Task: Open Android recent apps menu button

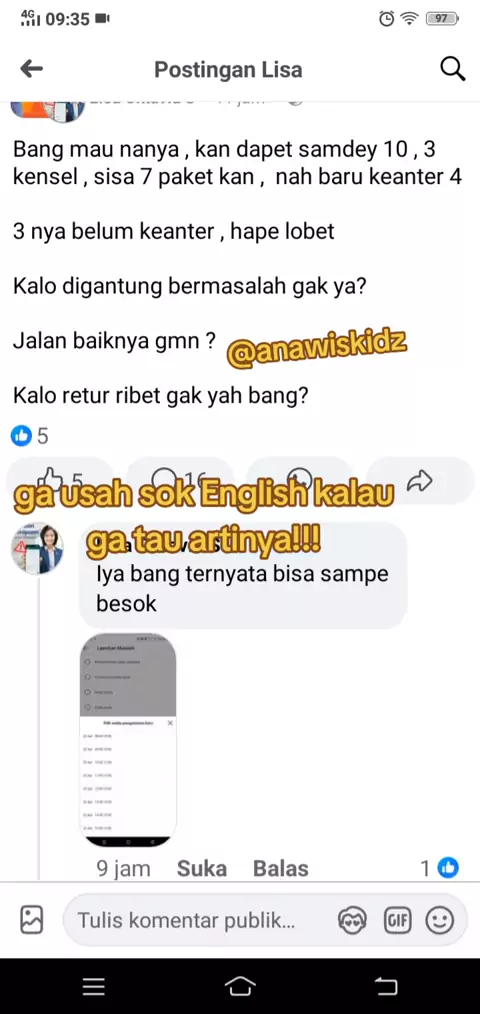Action: [94, 986]
